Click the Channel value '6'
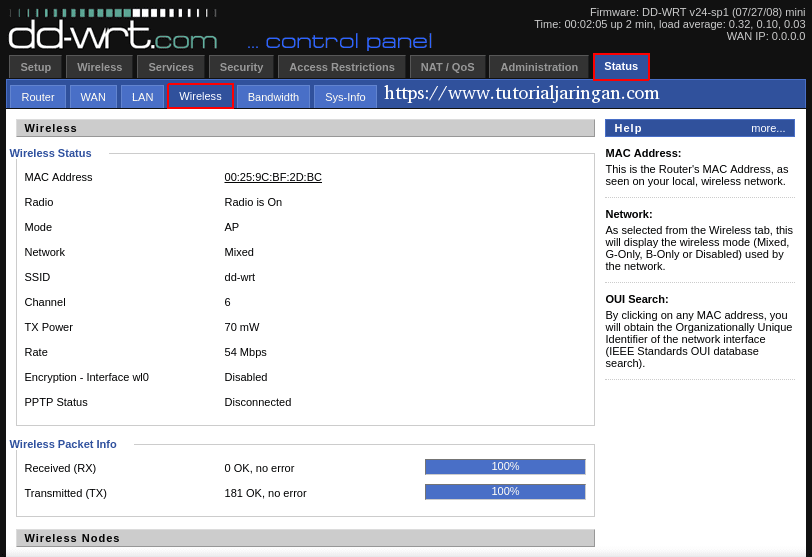 (227, 302)
